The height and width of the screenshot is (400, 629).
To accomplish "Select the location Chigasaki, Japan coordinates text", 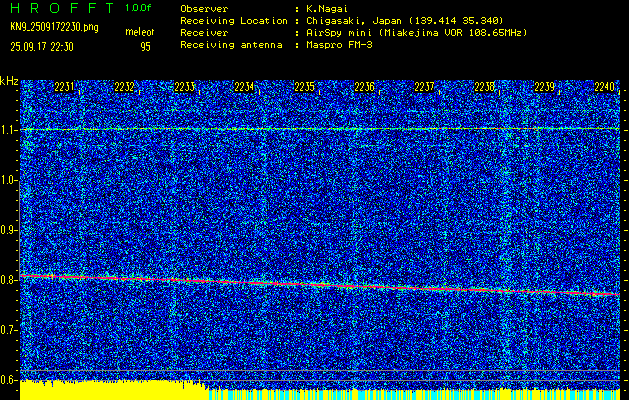I will click(x=405, y=21).
